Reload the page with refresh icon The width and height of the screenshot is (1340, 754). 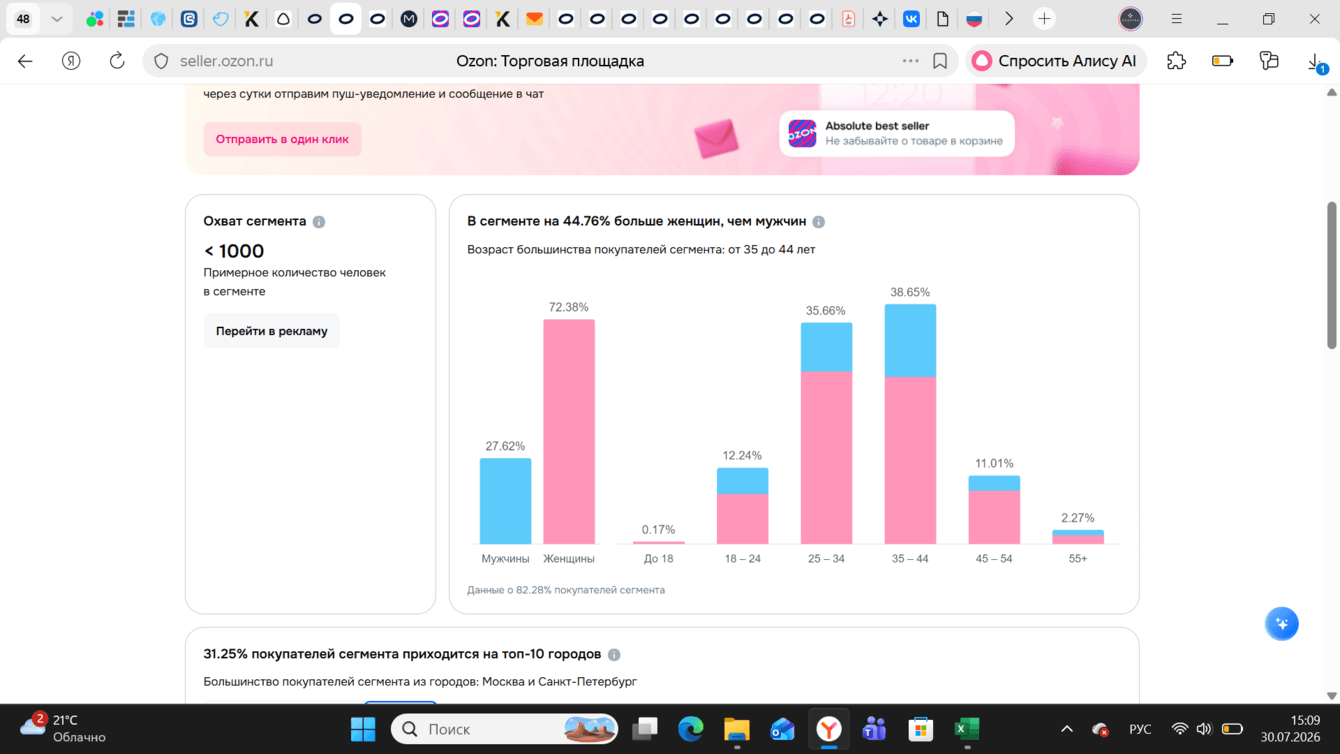117,61
